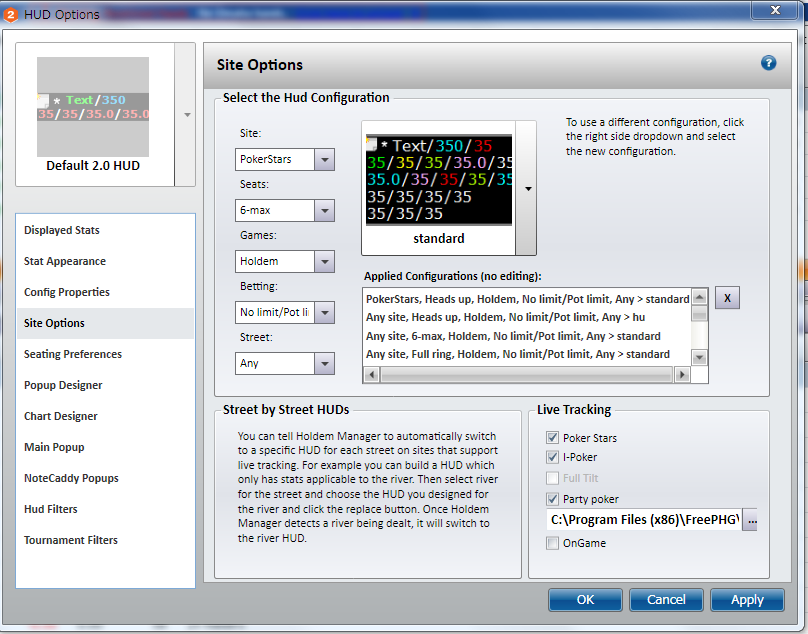Select 'Any site, Heads up' > hu row
This screenshot has height=634, width=808.
coord(527,317)
